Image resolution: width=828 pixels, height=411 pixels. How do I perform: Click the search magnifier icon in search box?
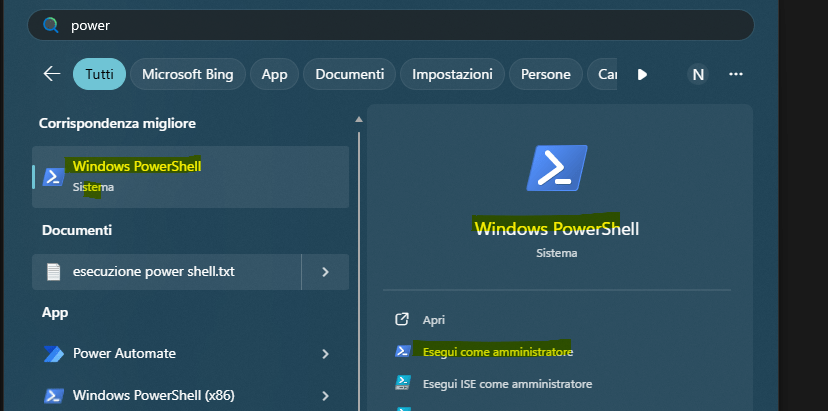(49, 25)
